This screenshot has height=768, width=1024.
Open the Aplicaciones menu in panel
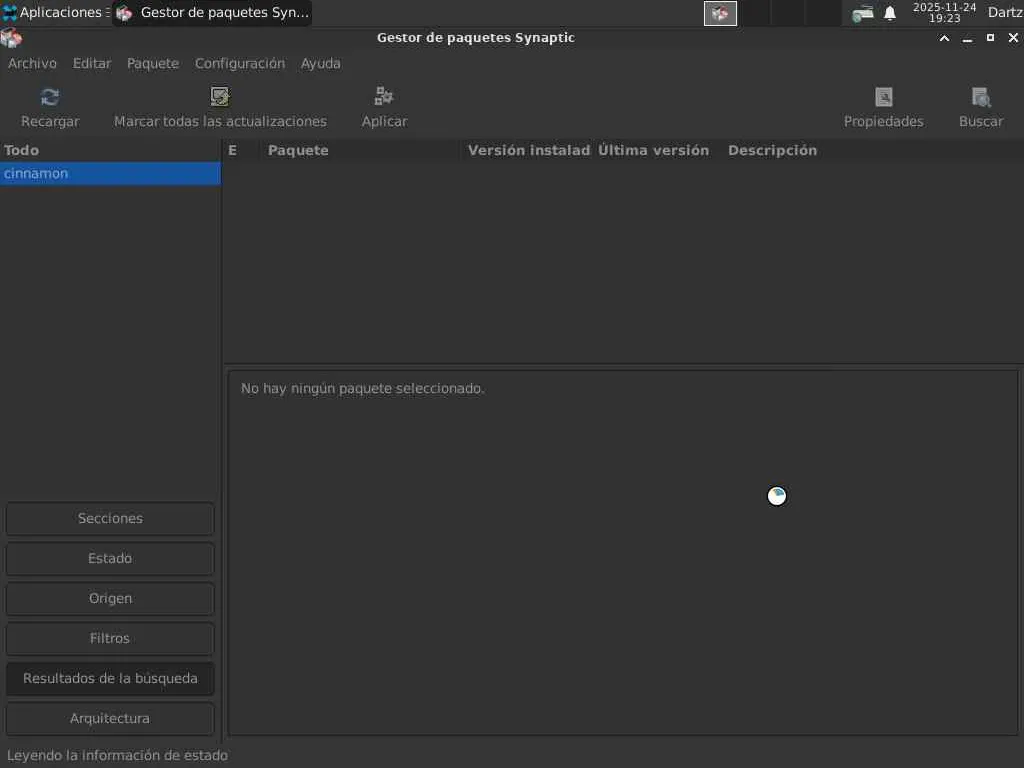click(x=56, y=12)
